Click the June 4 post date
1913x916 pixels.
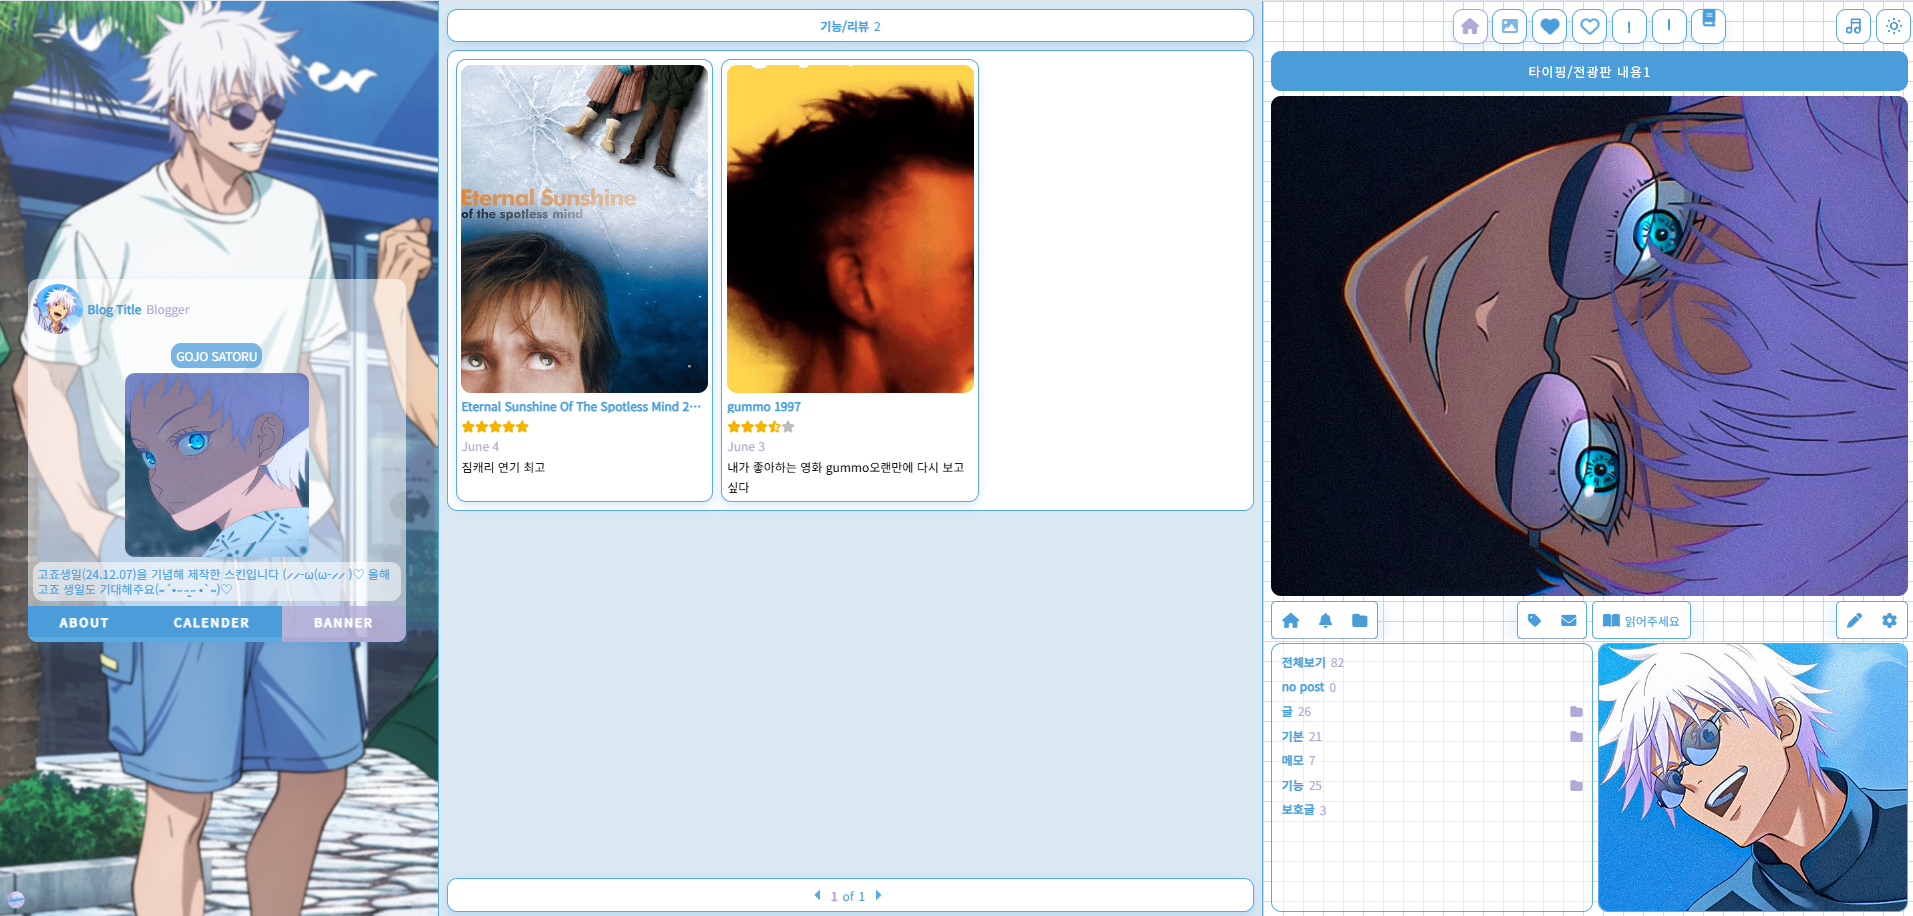coord(480,447)
